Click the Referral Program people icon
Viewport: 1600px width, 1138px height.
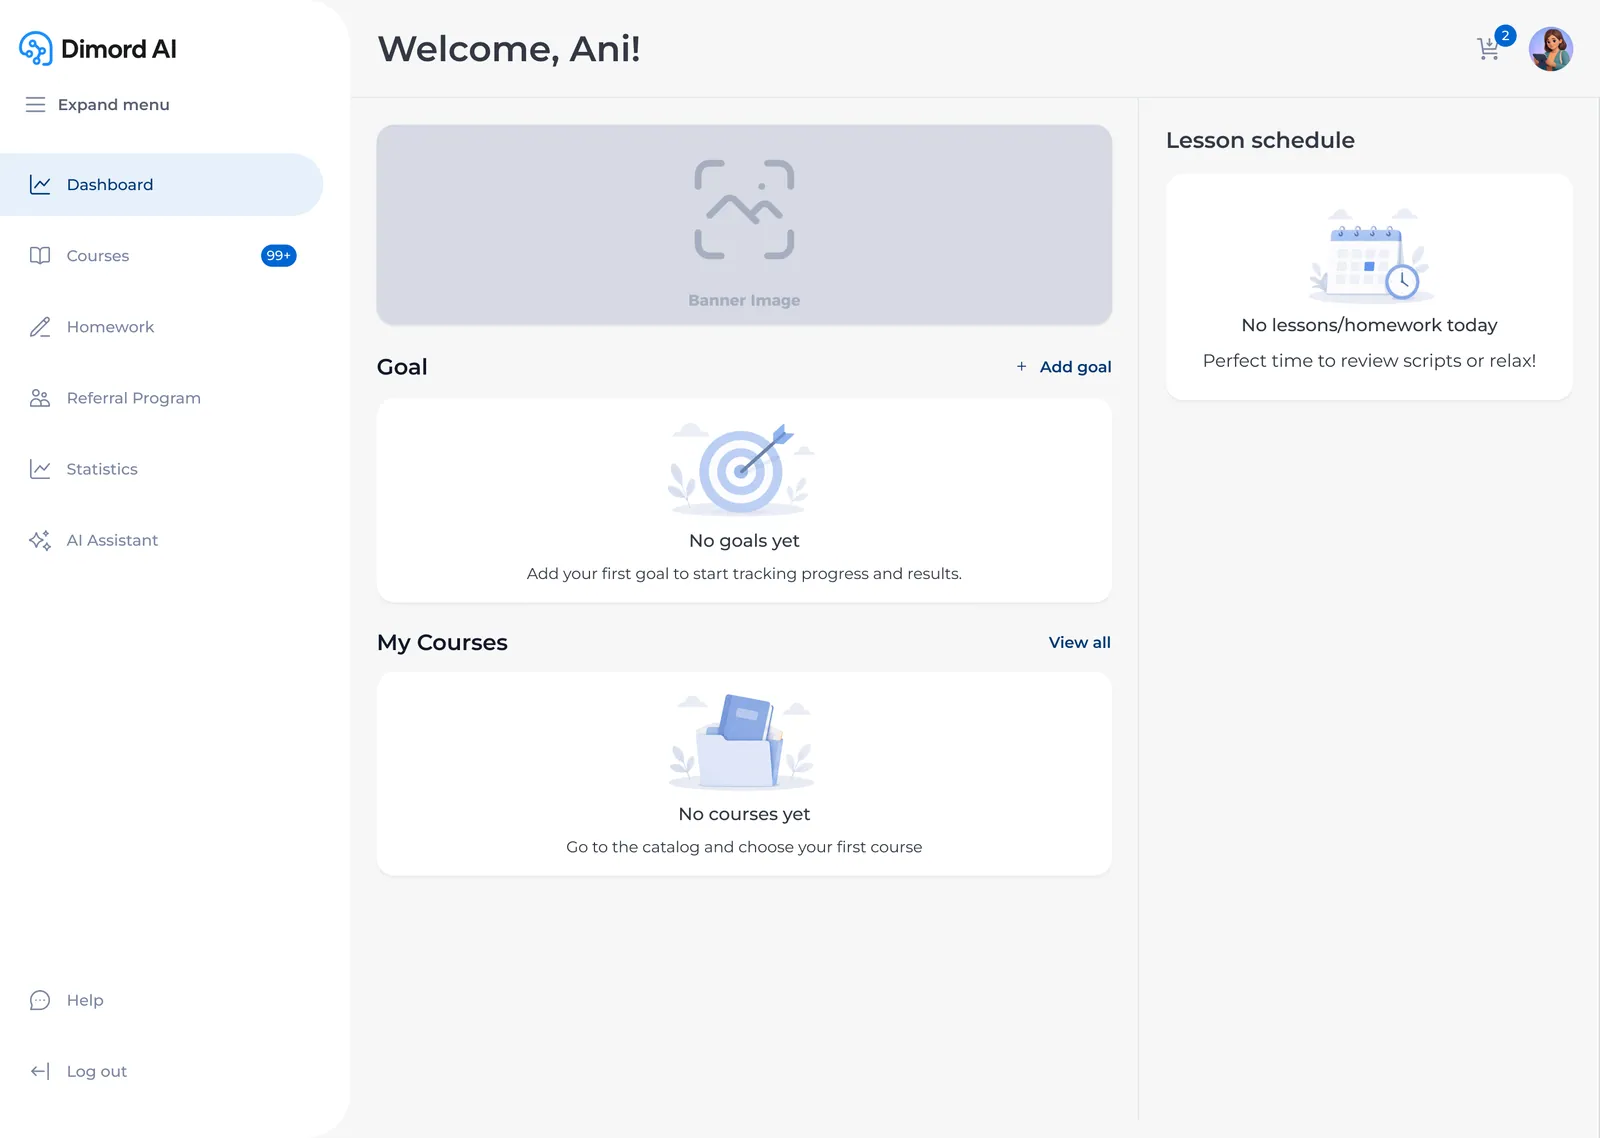(40, 398)
